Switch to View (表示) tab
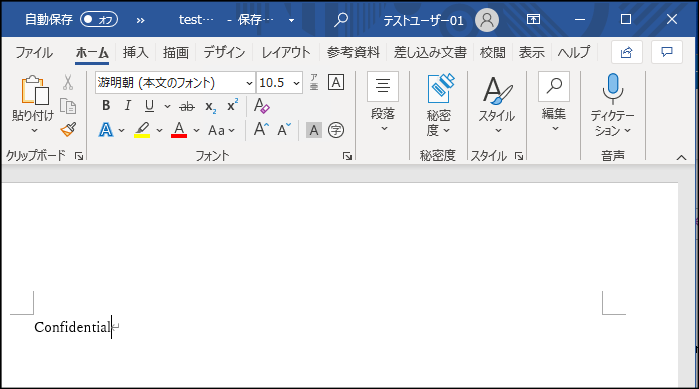 531,53
